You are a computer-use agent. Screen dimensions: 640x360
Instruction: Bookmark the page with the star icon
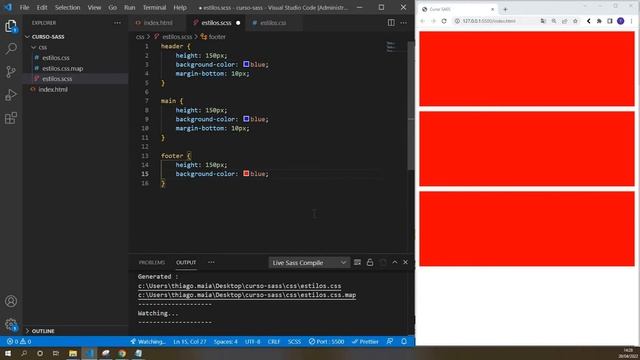575,21
